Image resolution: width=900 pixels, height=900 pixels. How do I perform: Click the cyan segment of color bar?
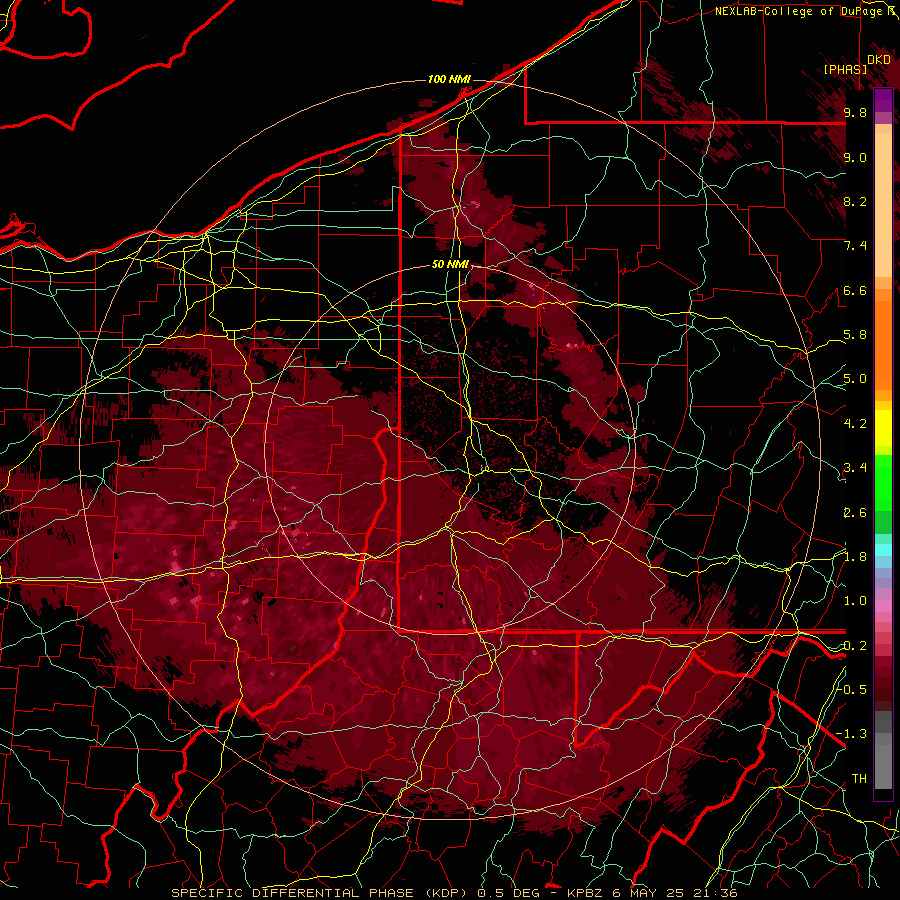(x=883, y=550)
